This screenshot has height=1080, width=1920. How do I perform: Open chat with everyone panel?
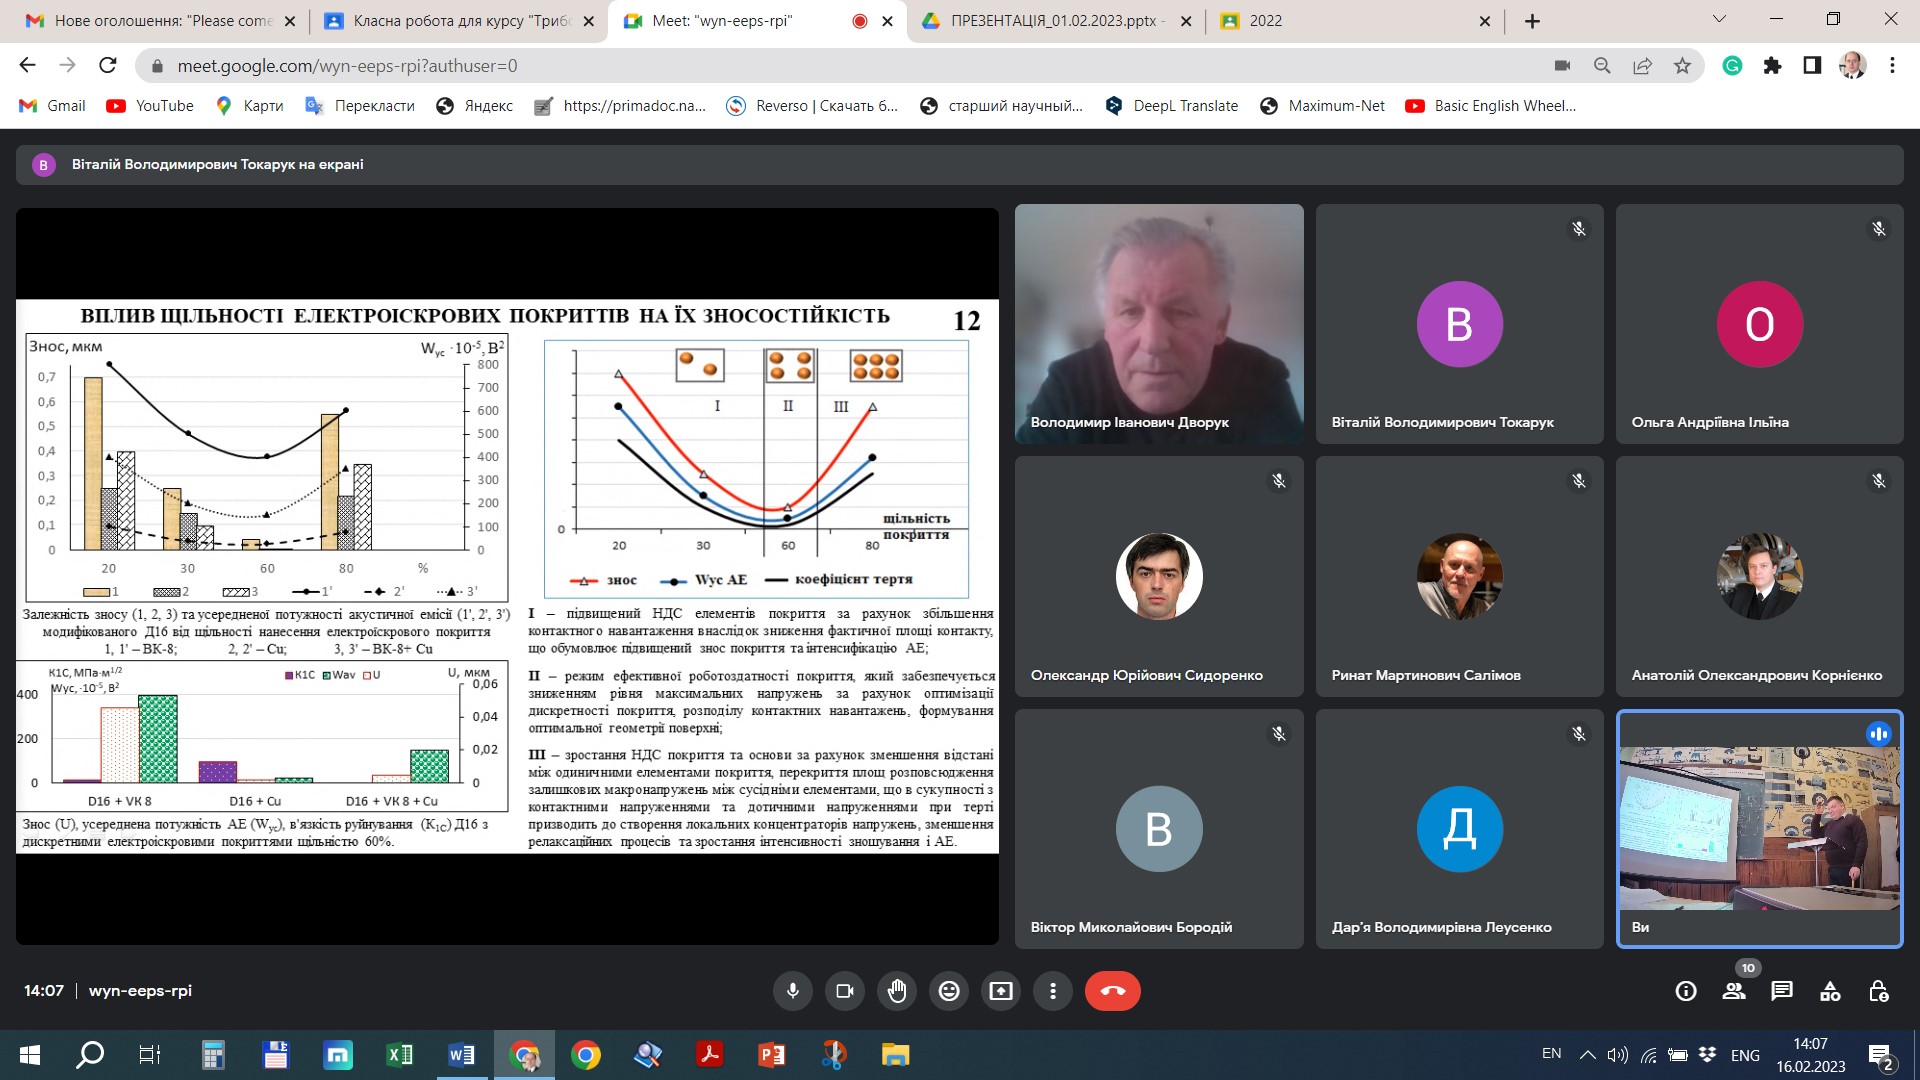(1782, 991)
